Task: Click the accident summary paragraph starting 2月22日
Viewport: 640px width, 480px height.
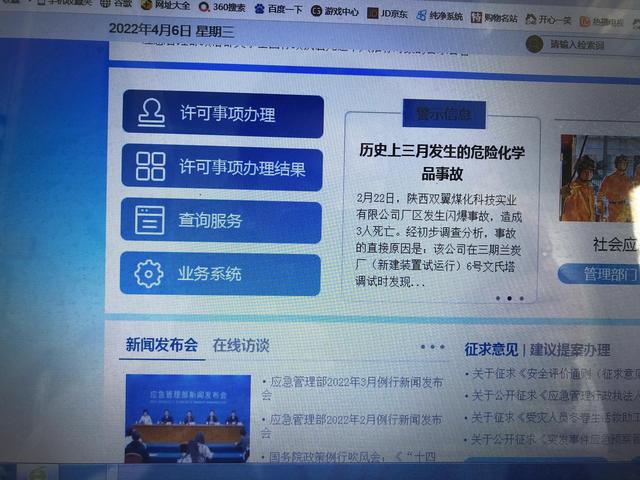Action: click(438, 240)
